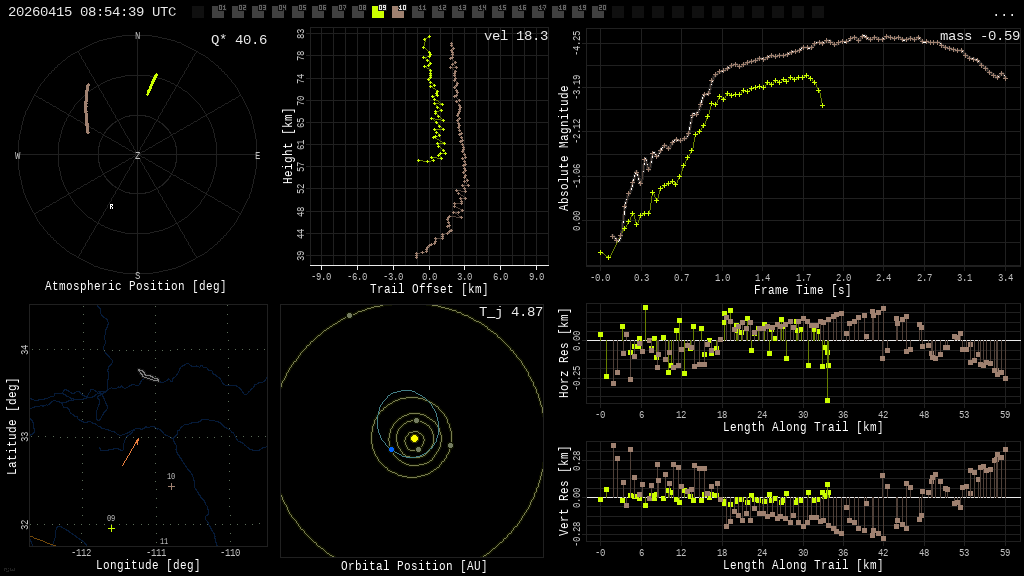This screenshot has height=576, width=1024.
Task: Click the tan meteor streak in sky plot
Action: 87,108
